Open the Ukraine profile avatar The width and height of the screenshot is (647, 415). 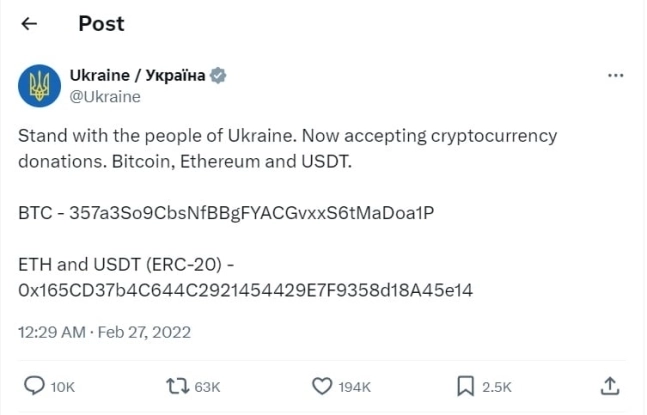[x=39, y=85]
